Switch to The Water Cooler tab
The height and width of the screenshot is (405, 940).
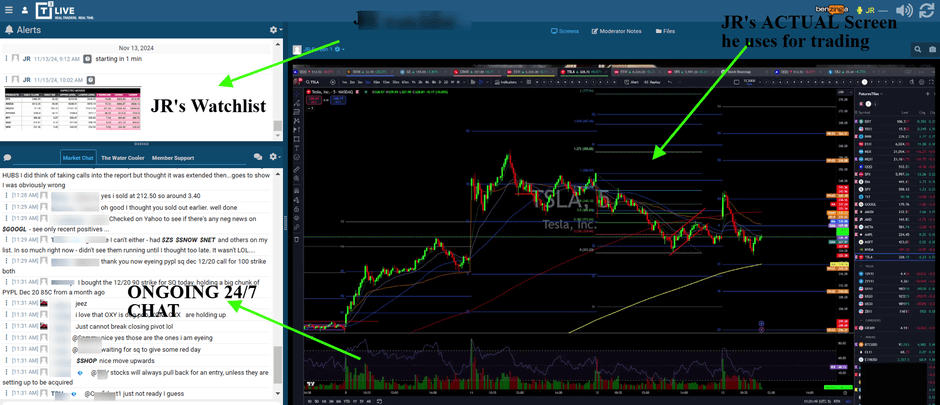(x=122, y=158)
